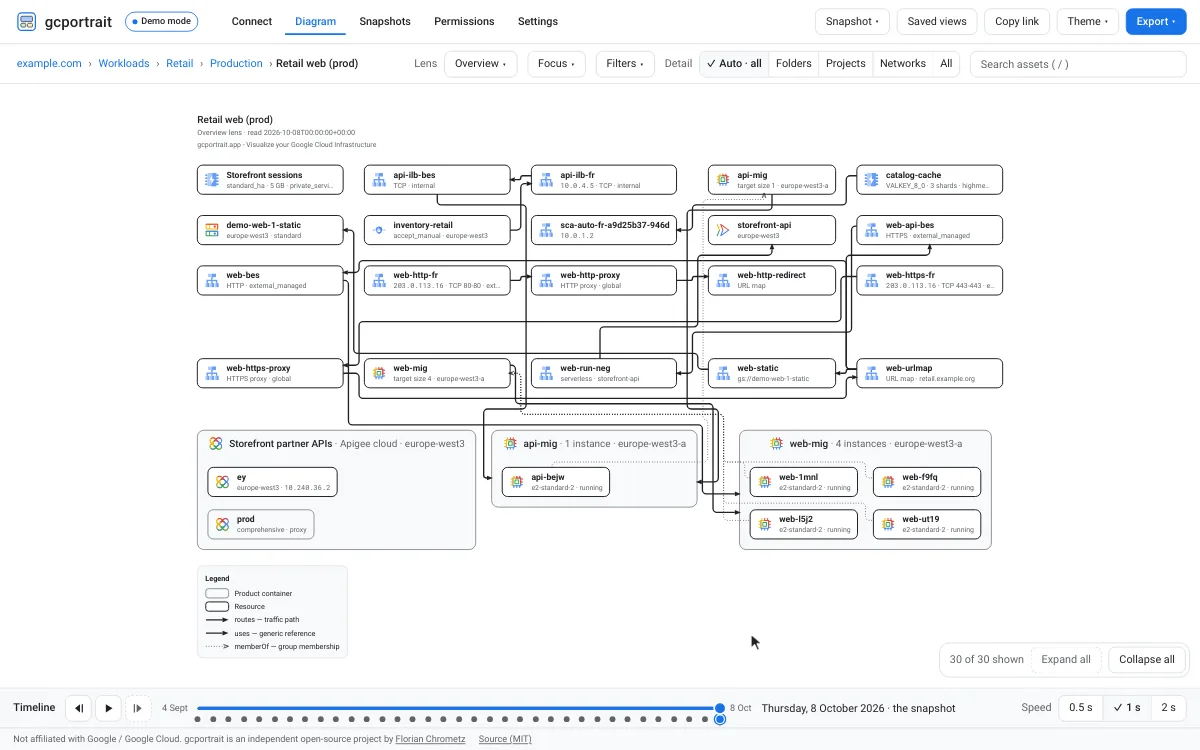The height and width of the screenshot is (750, 1200).
Task: Click the Copy link button
Action: point(1017,21)
